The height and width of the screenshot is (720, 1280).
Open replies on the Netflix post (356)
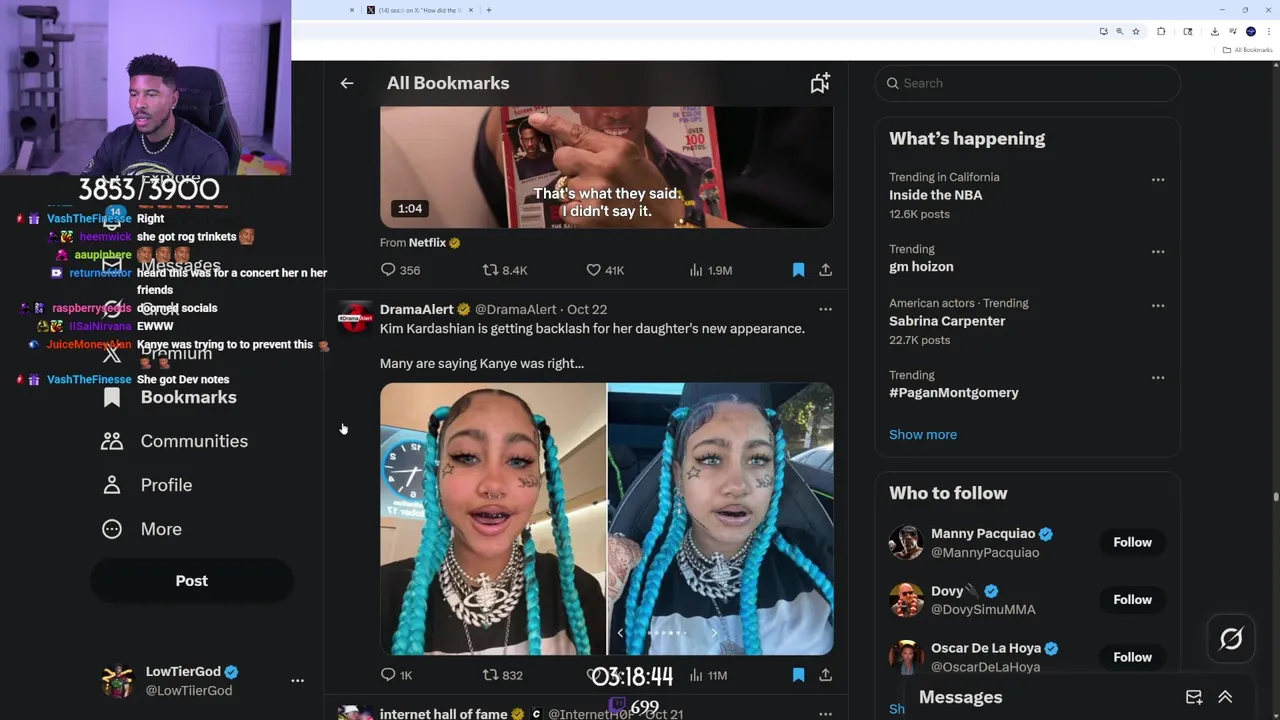(400, 270)
